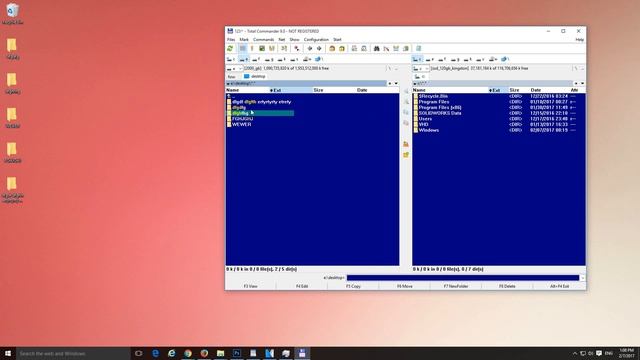This screenshot has height=360, width=640.
Task: Open Microsoft Edge from the taskbar
Action: point(156,353)
